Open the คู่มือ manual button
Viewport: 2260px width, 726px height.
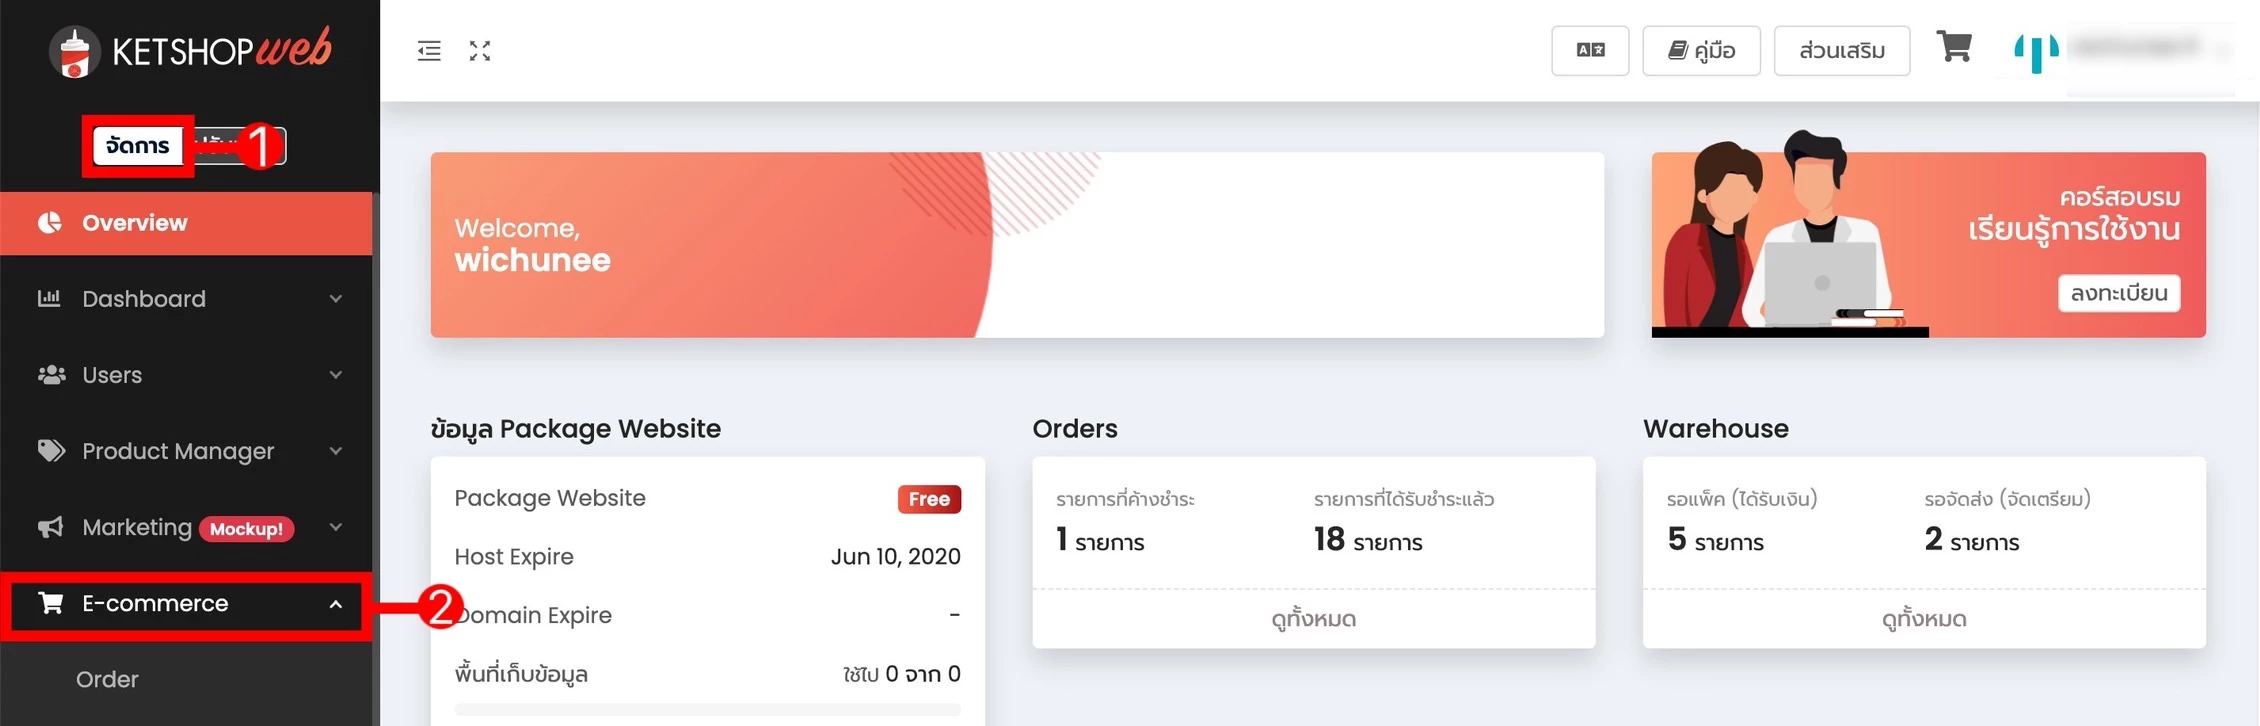(x=1701, y=50)
